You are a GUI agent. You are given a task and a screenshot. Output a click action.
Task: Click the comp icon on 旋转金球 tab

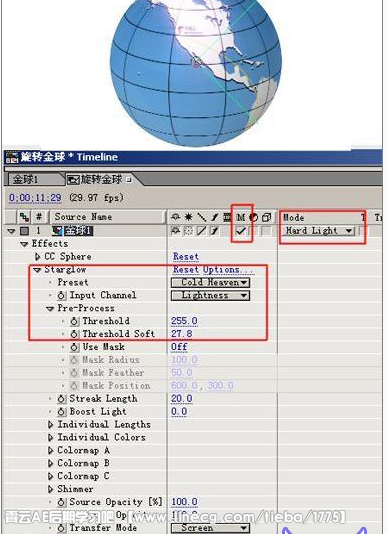73,179
